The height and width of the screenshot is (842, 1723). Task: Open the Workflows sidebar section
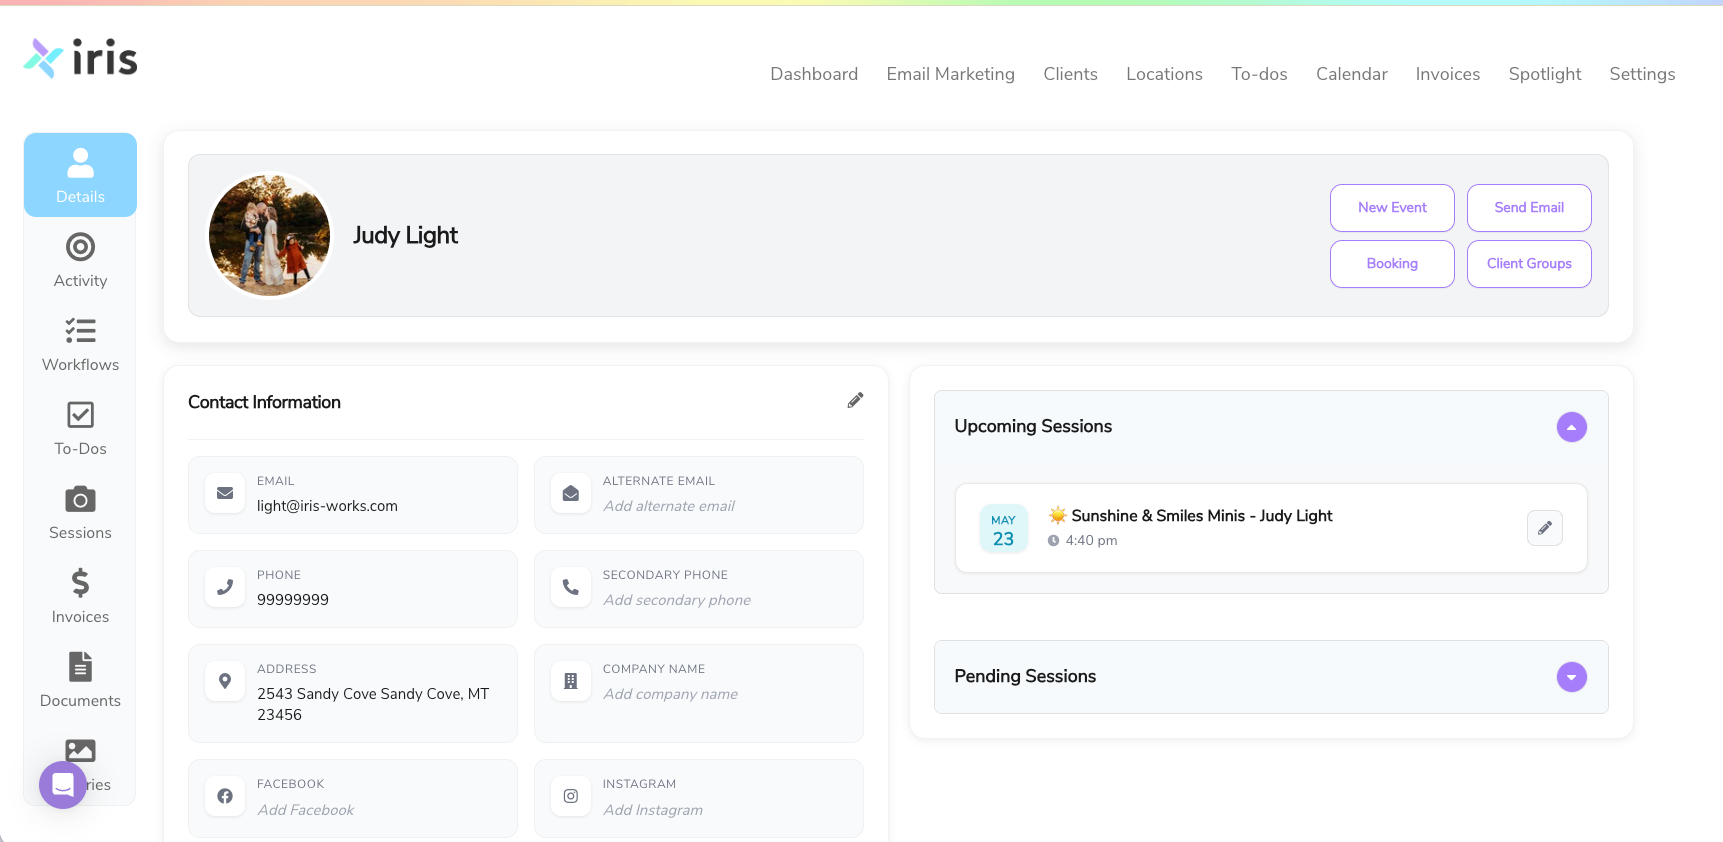[x=80, y=344]
